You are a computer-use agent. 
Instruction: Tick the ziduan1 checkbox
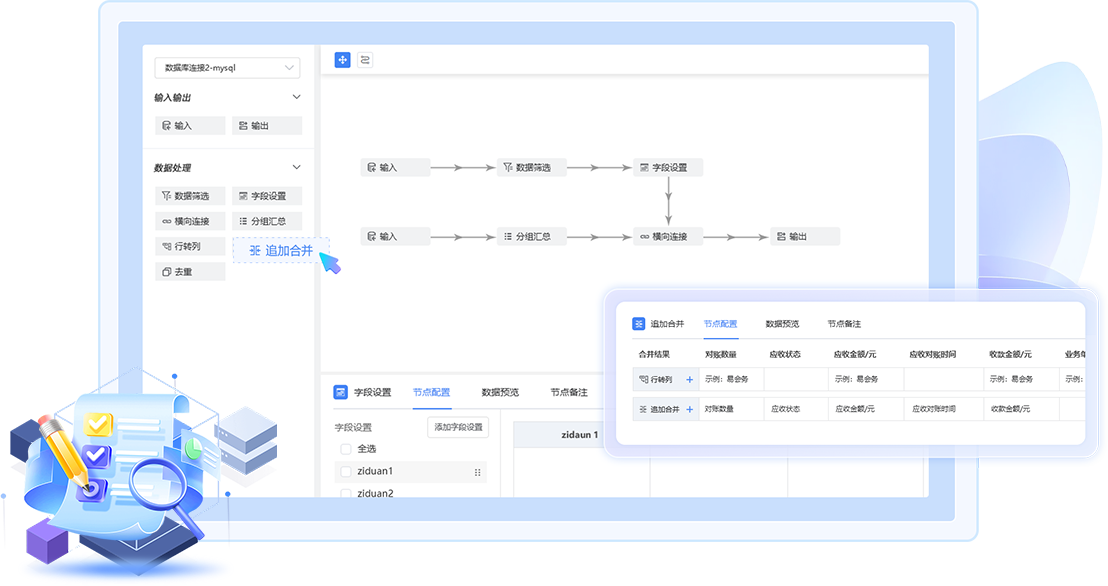[x=346, y=471]
